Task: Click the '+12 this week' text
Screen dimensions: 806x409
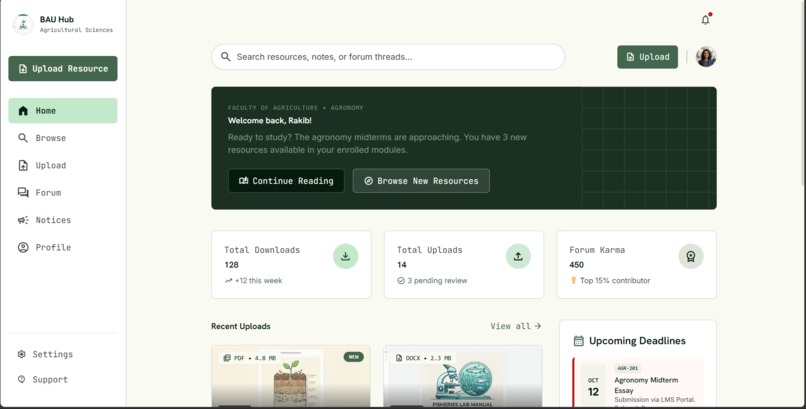Action: (259, 281)
